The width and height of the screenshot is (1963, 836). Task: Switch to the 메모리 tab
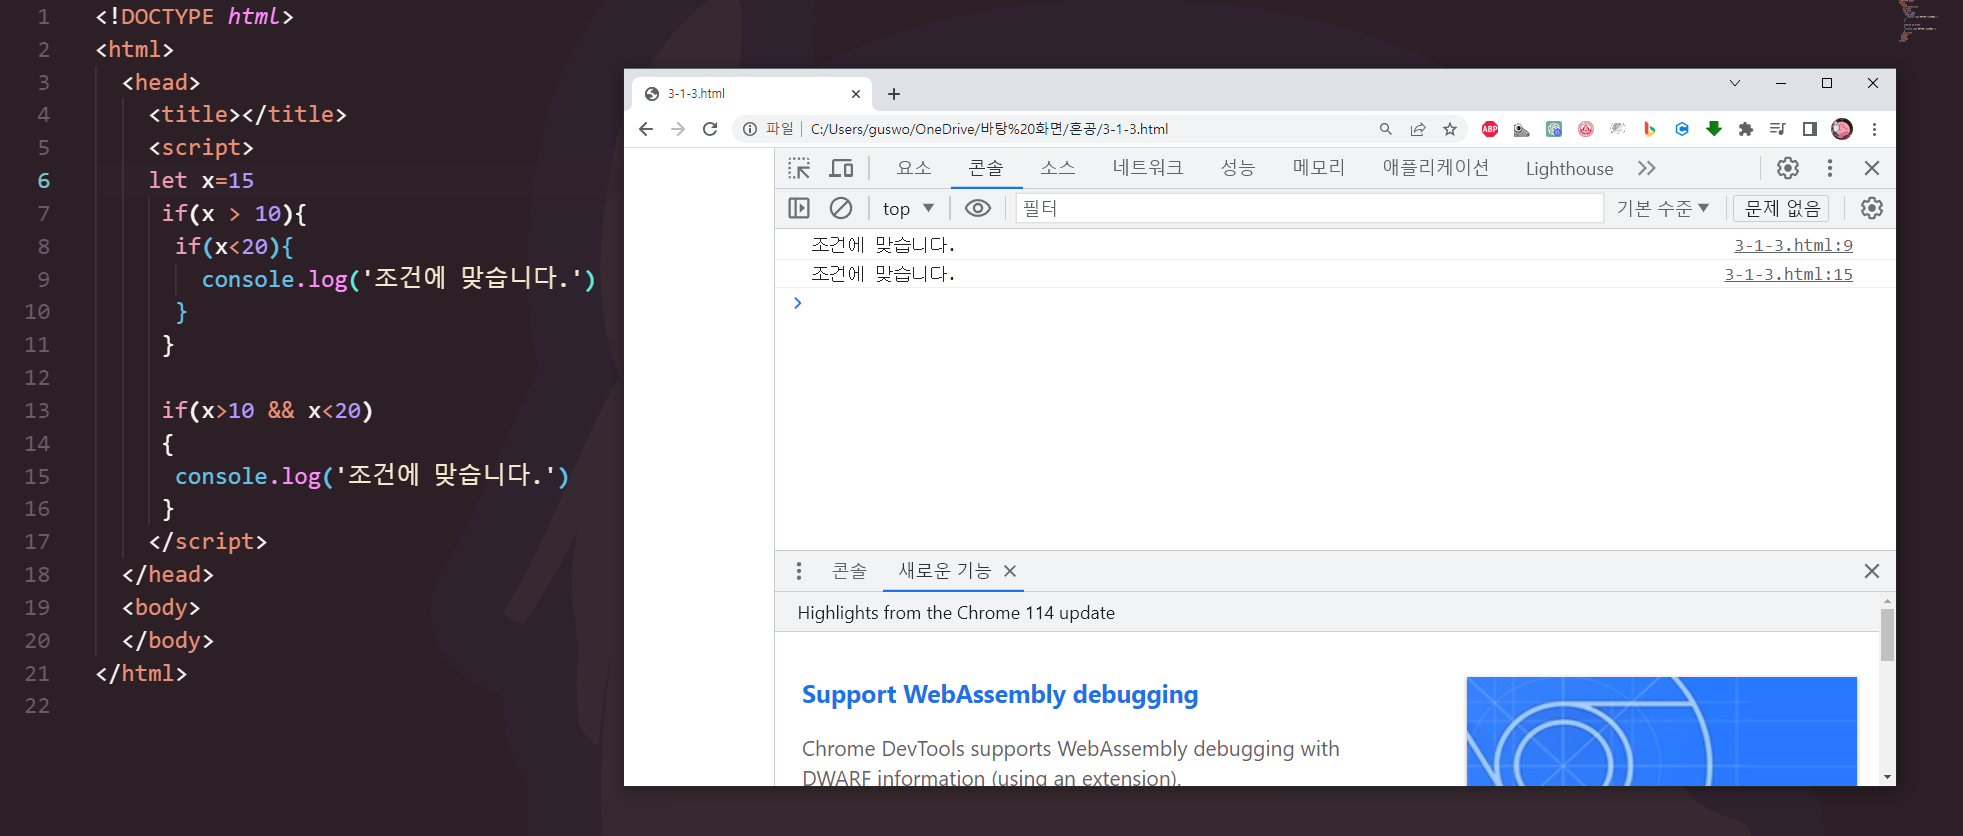1319,168
